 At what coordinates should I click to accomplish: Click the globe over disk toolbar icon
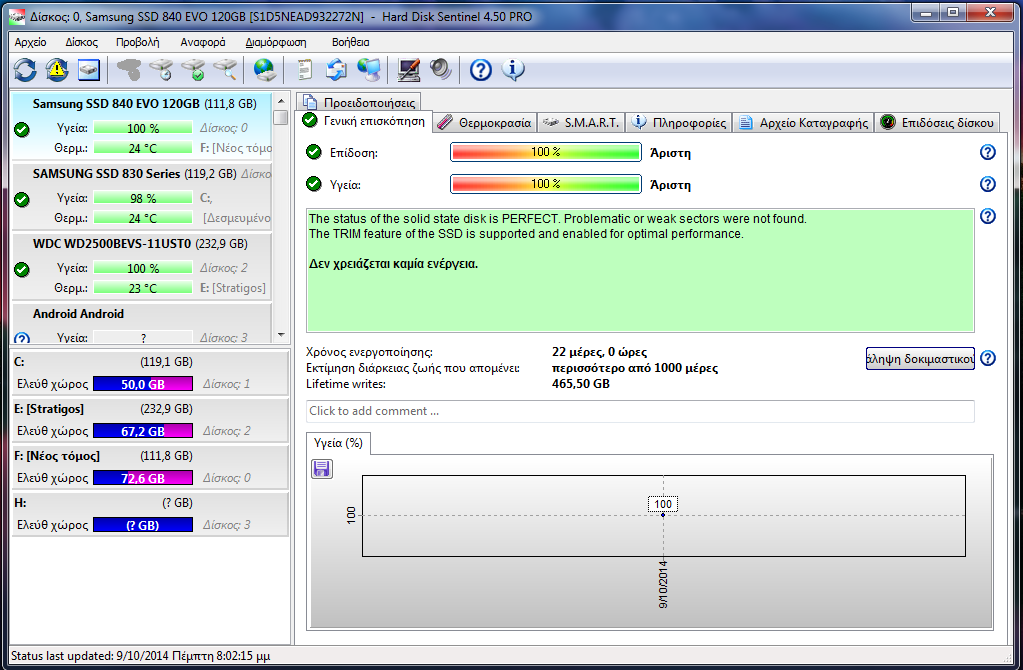point(264,70)
